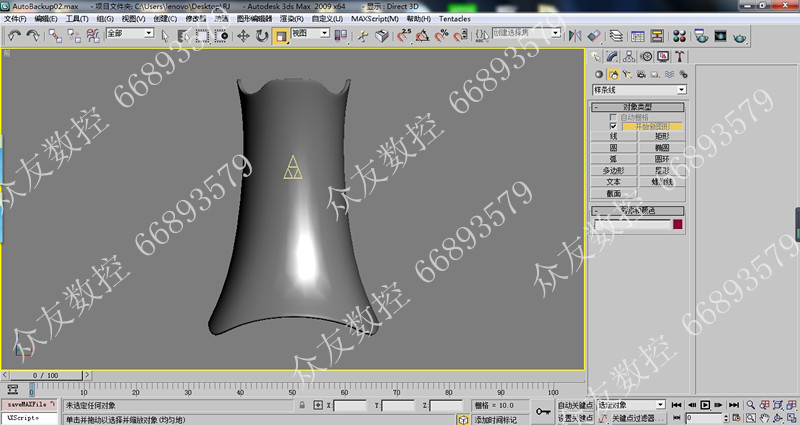The width and height of the screenshot is (800, 425).
Task: Toggle the 自动关键点 Auto Key button
Action: click(575, 405)
